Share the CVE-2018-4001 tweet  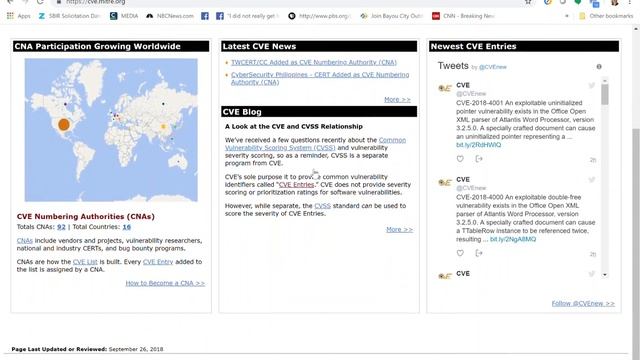tap(479, 159)
